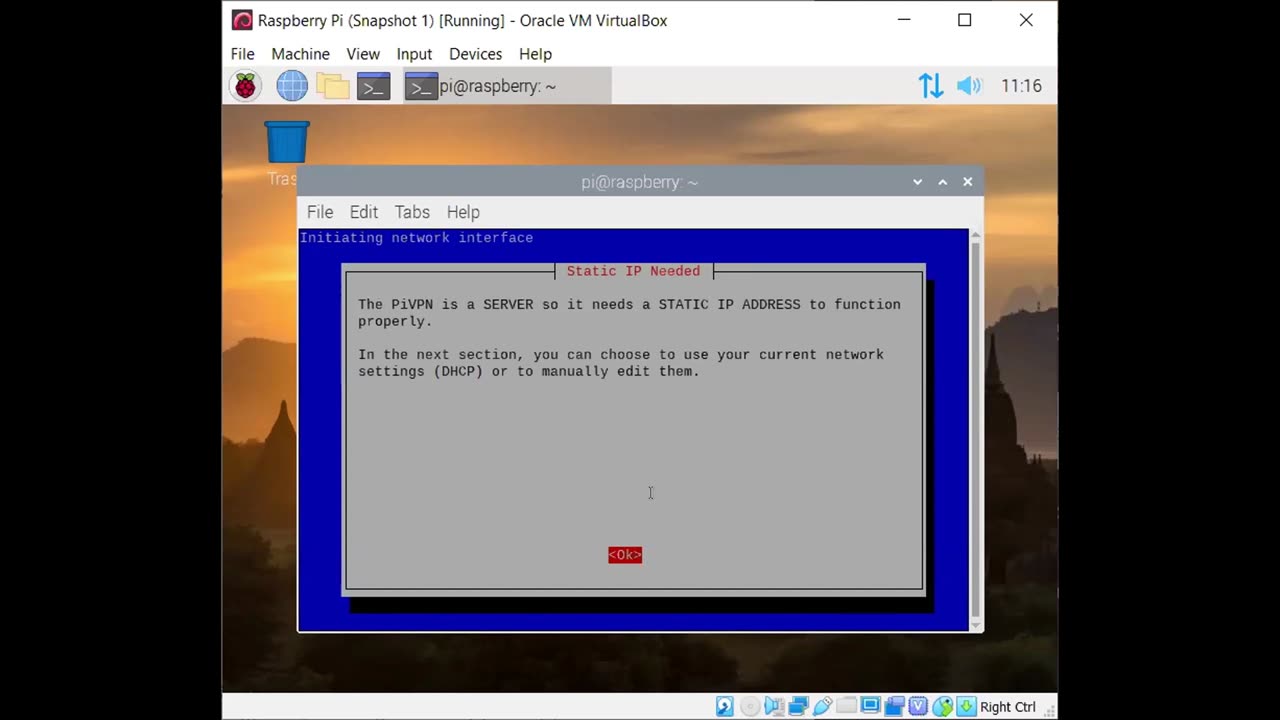The height and width of the screenshot is (720, 1280).
Task: Click the VirtualBox optical drive status icon
Action: point(750,707)
